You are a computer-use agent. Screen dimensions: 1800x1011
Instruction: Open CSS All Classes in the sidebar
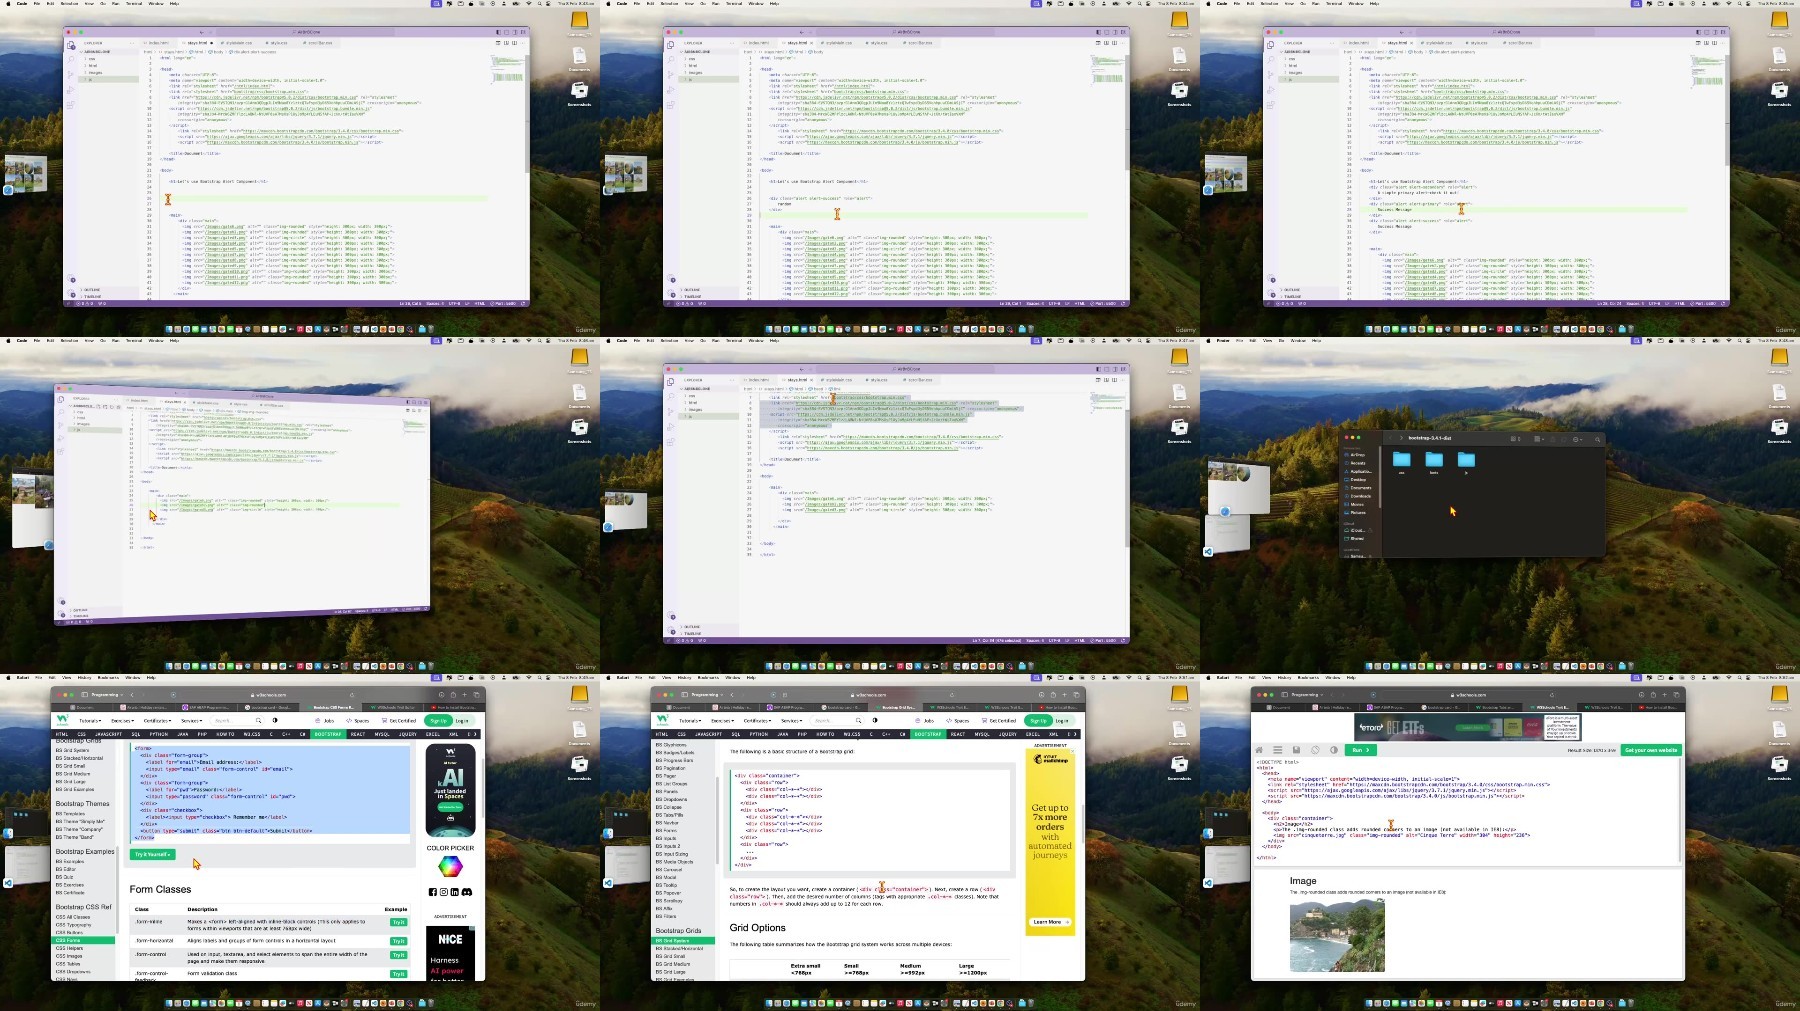point(72,917)
